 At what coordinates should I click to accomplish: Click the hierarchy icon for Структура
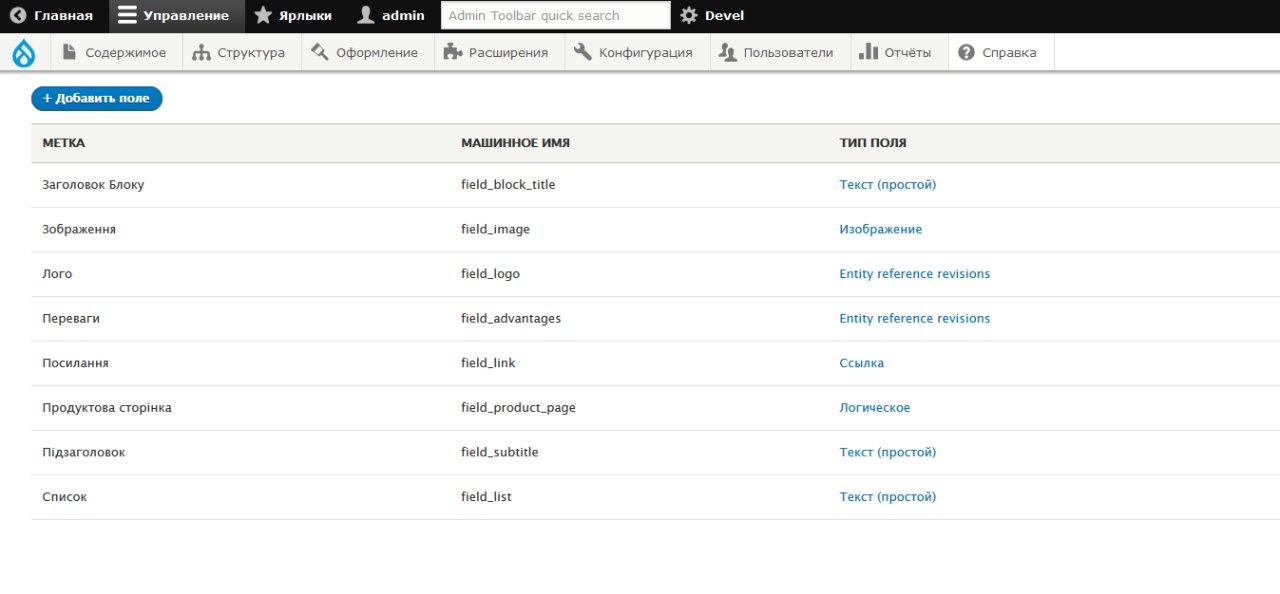pyautogui.click(x=201, y=52)
